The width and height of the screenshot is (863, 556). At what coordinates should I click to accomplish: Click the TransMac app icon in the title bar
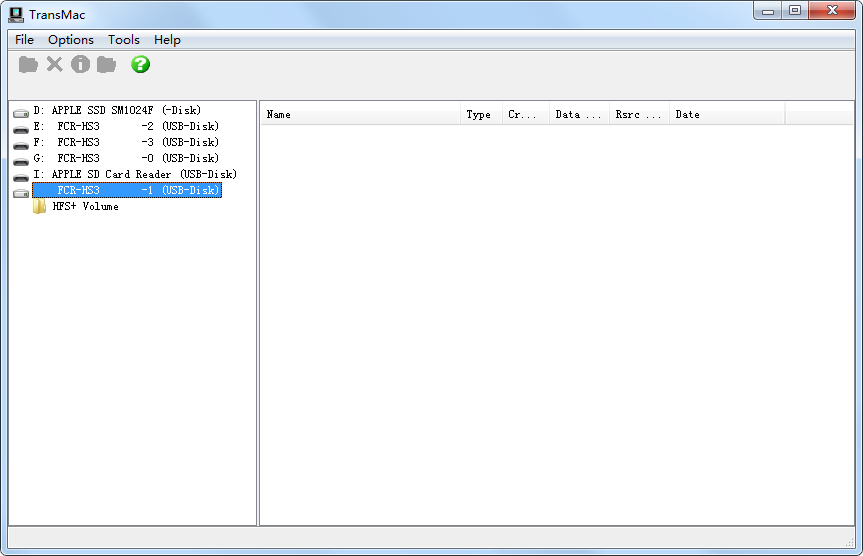click(x=16, y=15)
